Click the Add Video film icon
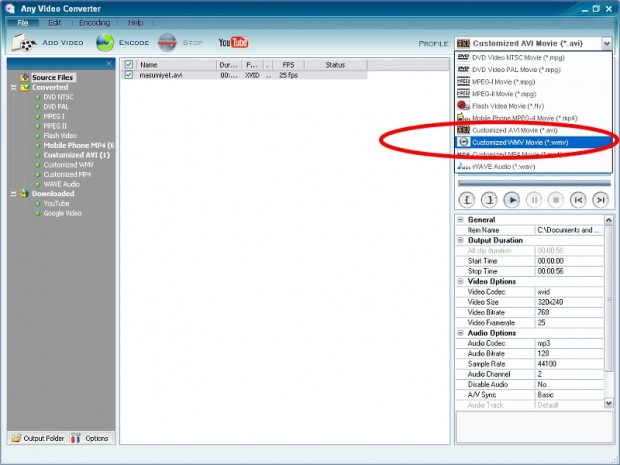Image resolution: width=620 pixels, height=465 pixels. (23, 43)
